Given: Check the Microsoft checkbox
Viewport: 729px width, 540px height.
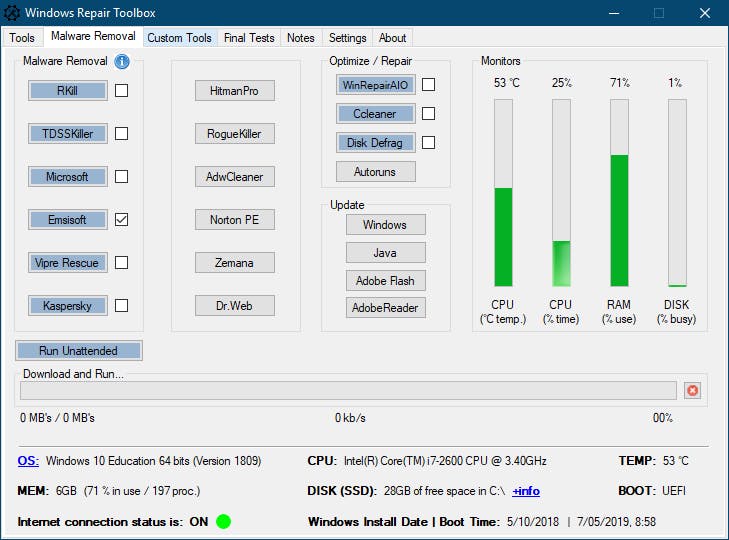Looking at the screenshot, I should [121, 176].
